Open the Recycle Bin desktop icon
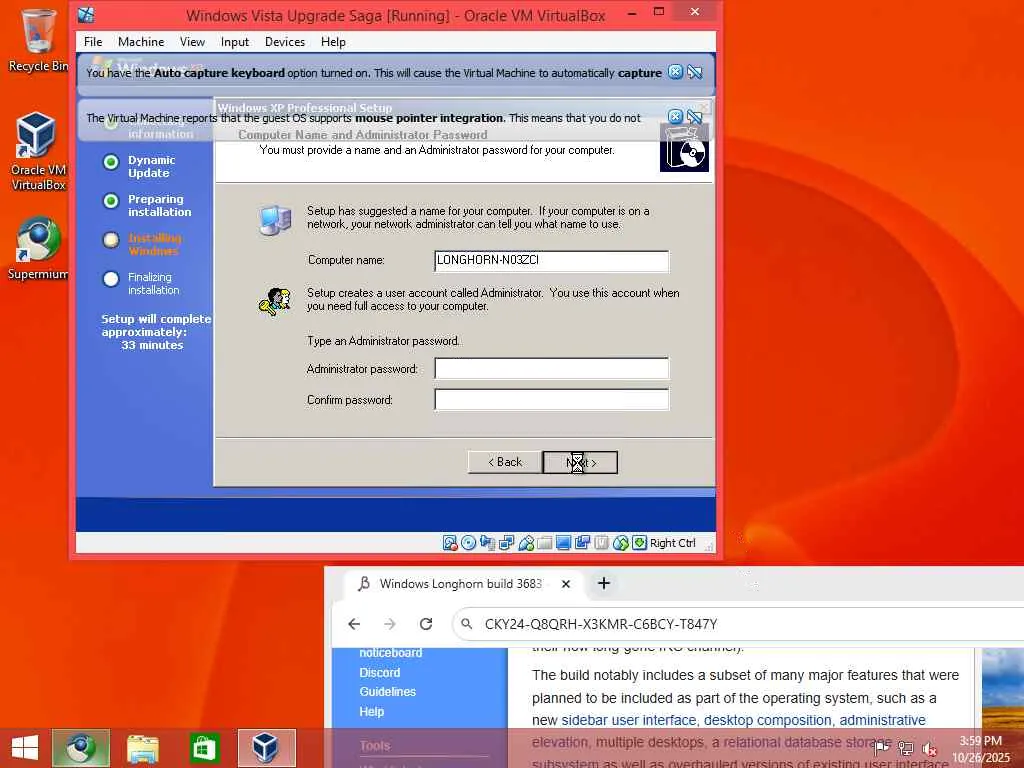 point(38,39)
